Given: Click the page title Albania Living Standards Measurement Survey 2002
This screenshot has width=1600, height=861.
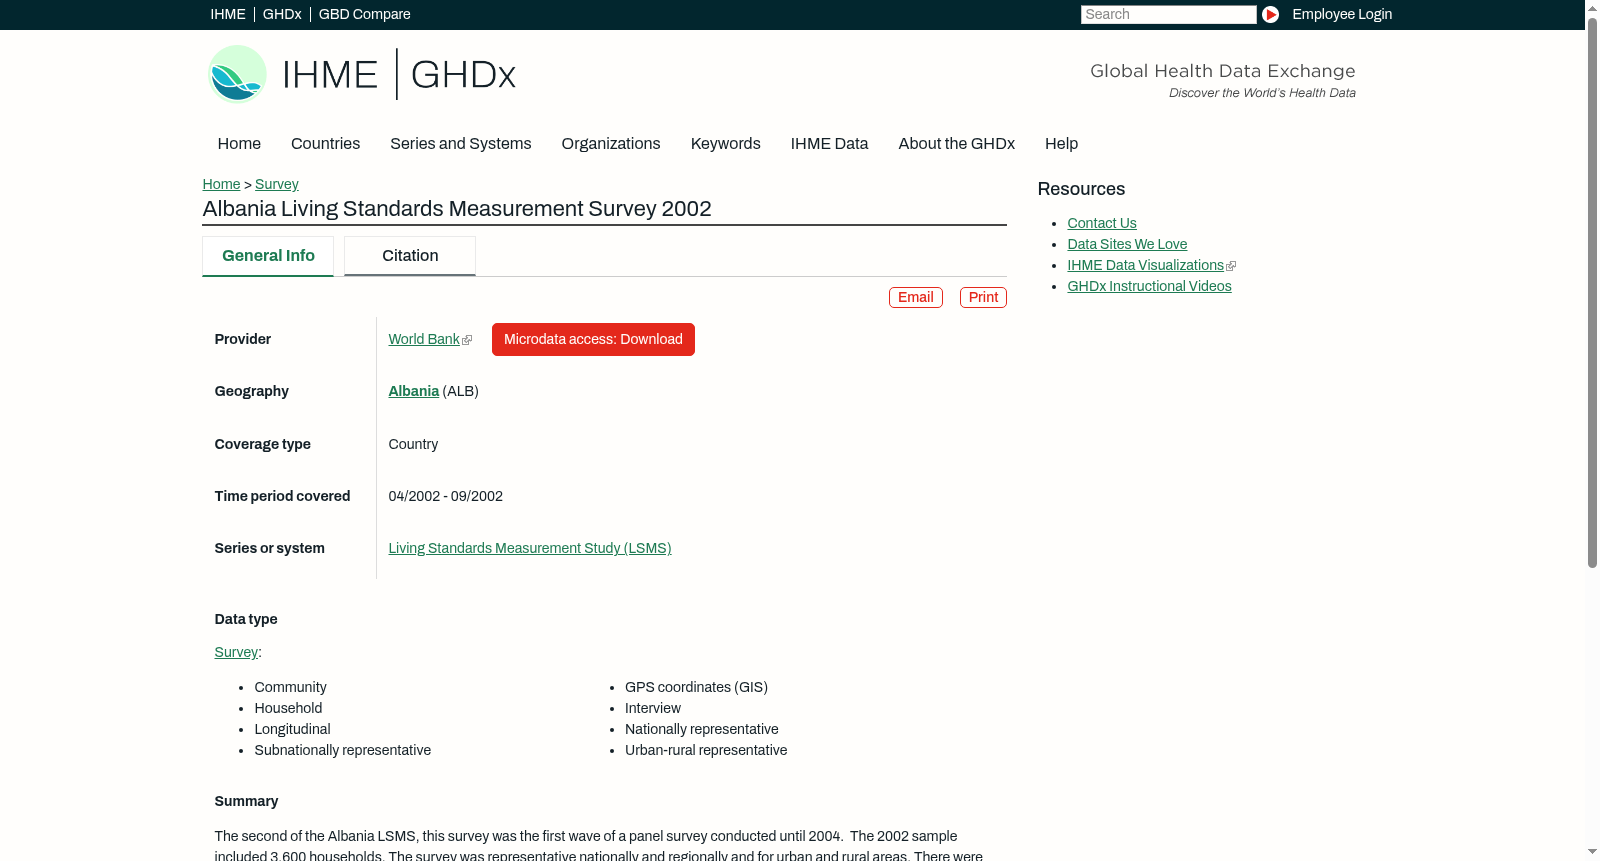Looking at the screenshot, I should pos(457,209).
